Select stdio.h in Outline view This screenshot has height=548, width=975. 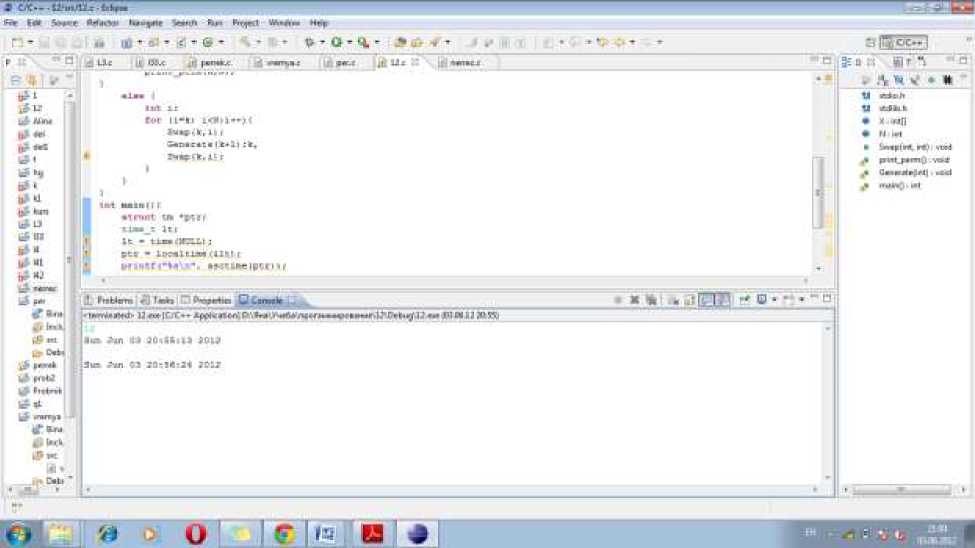[884, 96]
